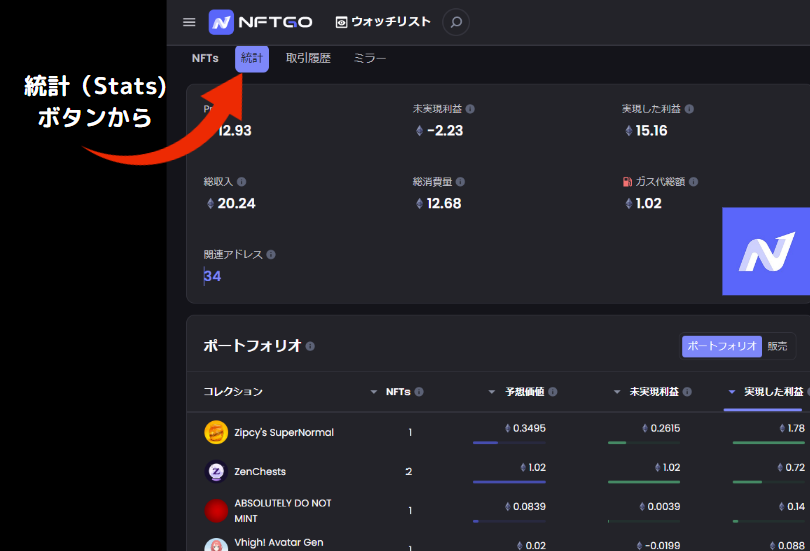
Task: Click Zipcy's estimated value progress bar
Action: tap(509, 443)
